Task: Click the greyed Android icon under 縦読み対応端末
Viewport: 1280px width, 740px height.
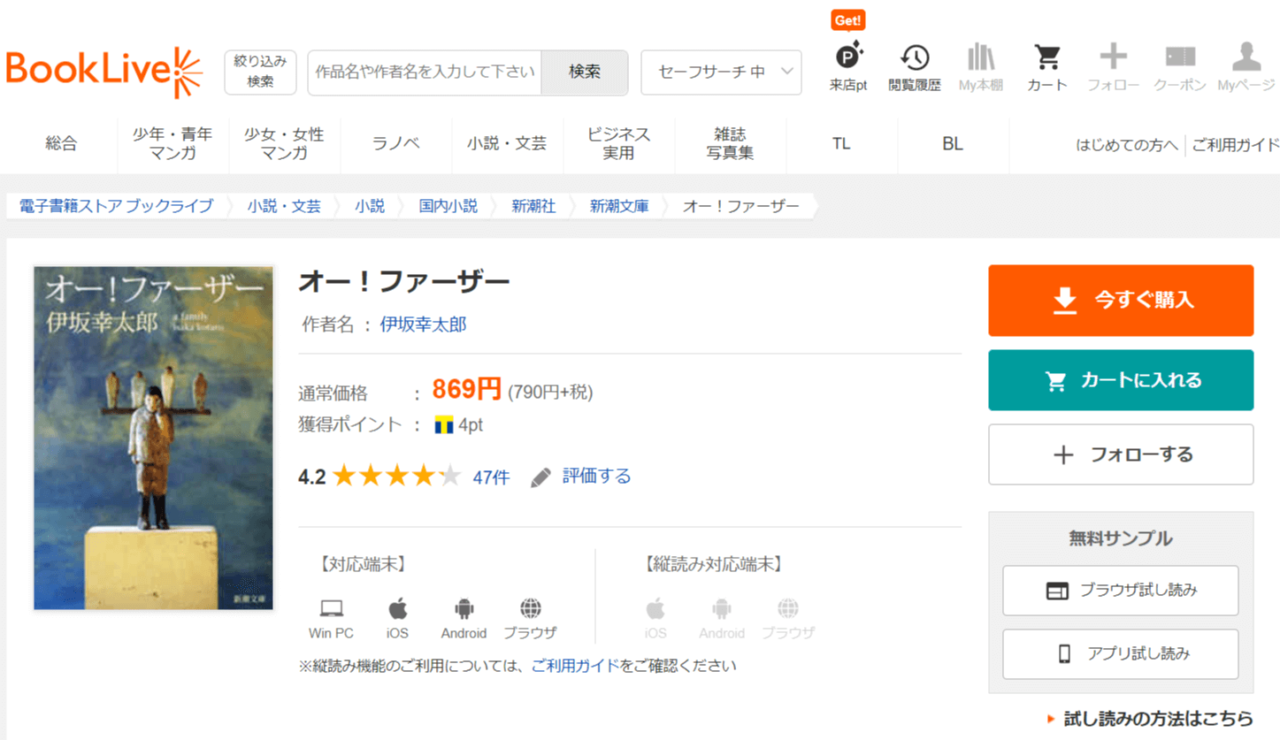Action: [722, 608]
